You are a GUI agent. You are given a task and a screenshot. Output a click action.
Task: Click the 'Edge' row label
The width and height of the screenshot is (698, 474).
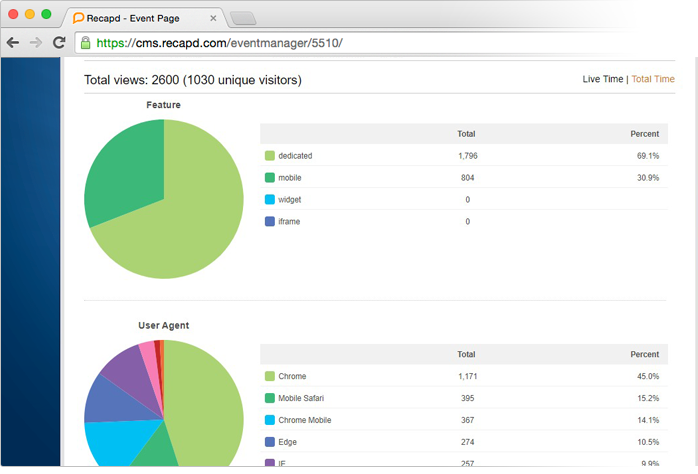pyautogui.click(x=287, y=442)
